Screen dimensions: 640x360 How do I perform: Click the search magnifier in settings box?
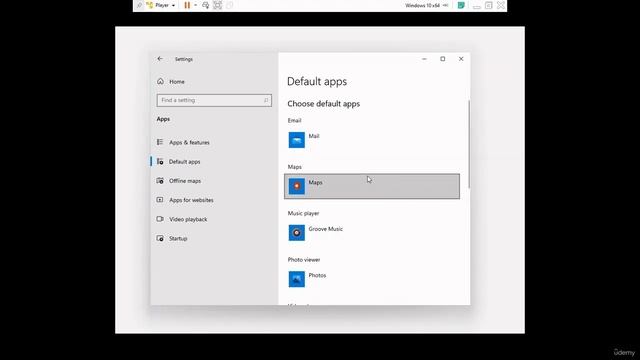(x=266, y=100)
